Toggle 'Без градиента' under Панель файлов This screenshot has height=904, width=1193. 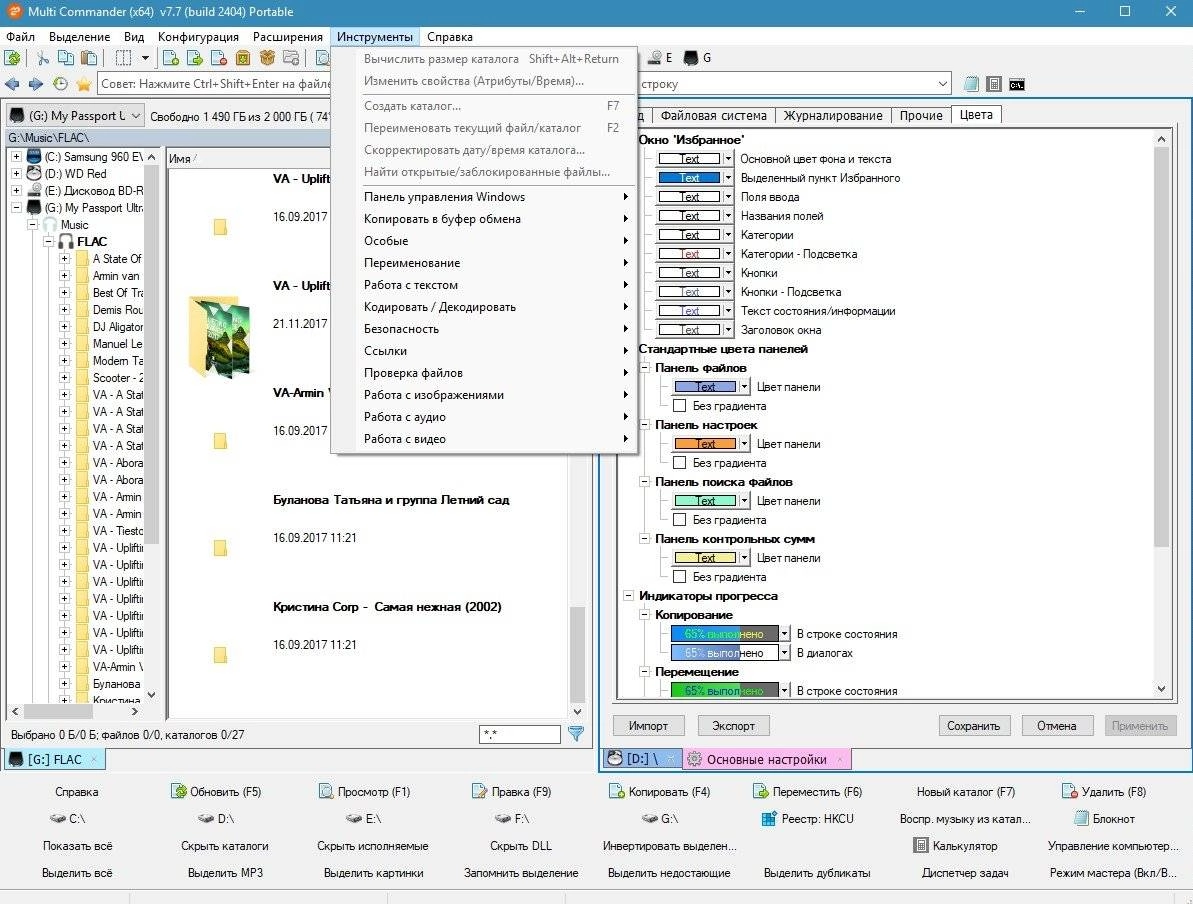pos(679,406)
